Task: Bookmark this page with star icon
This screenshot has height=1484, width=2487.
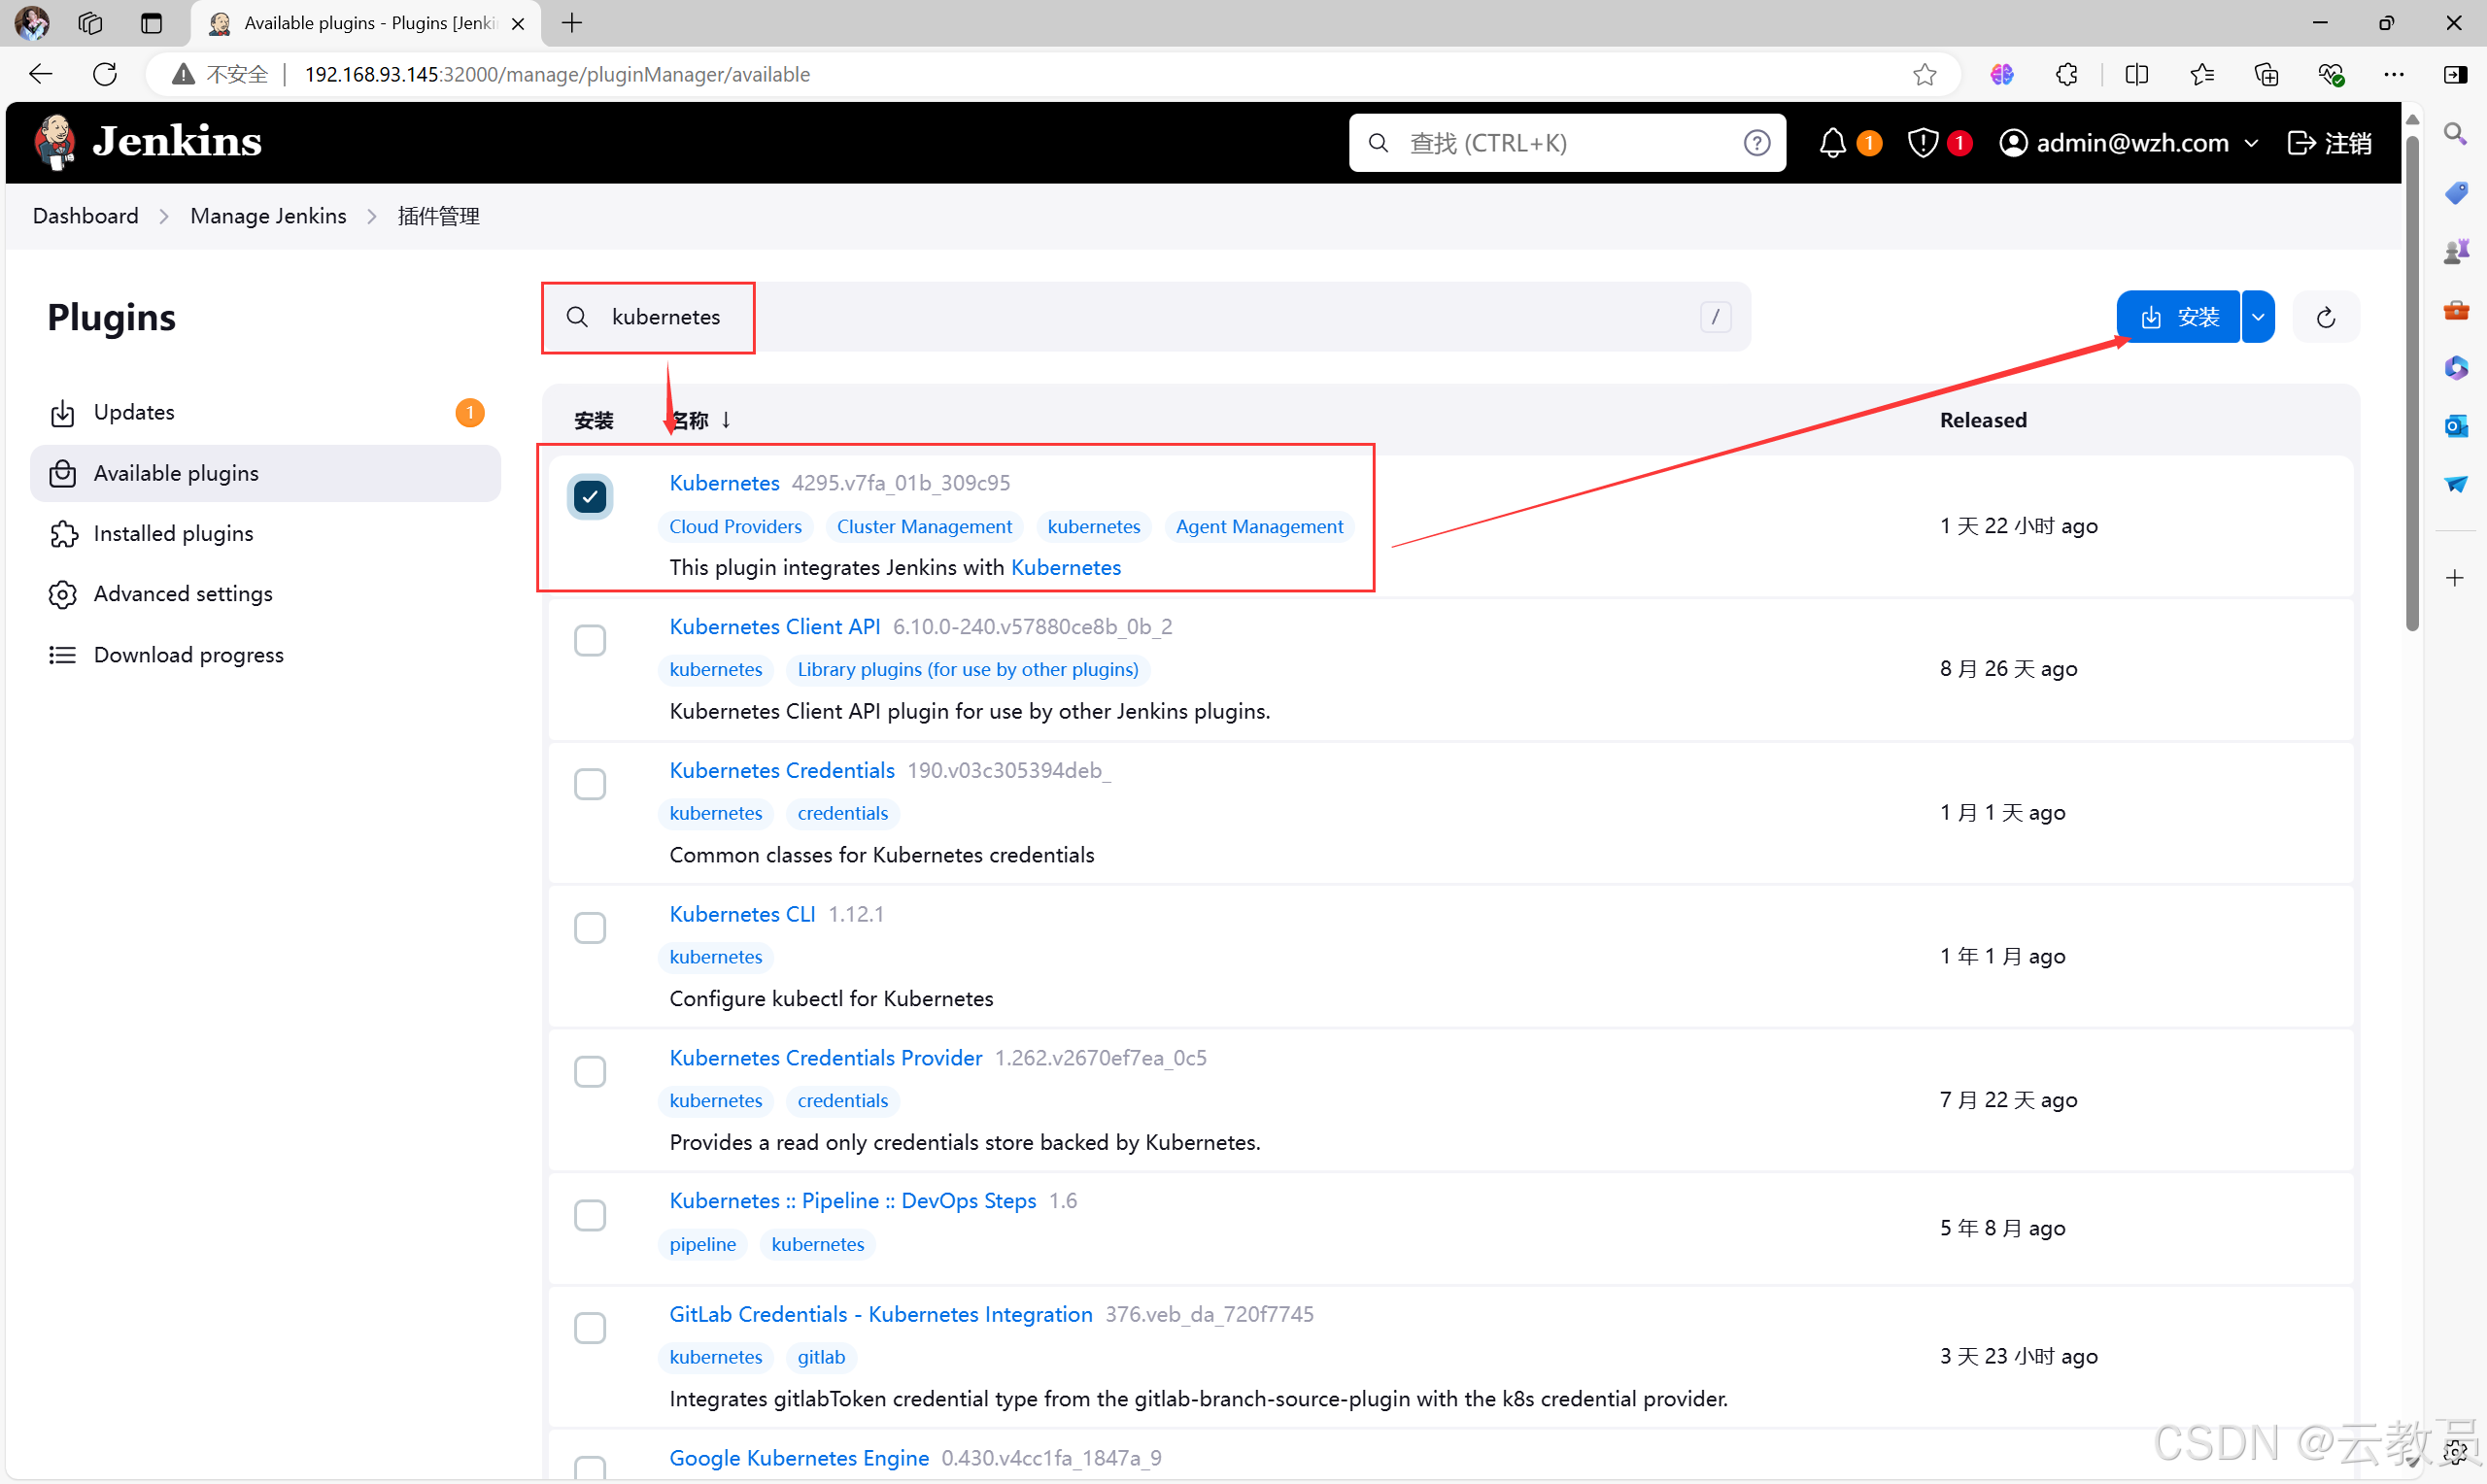Action: click(x=1925, y=74)
